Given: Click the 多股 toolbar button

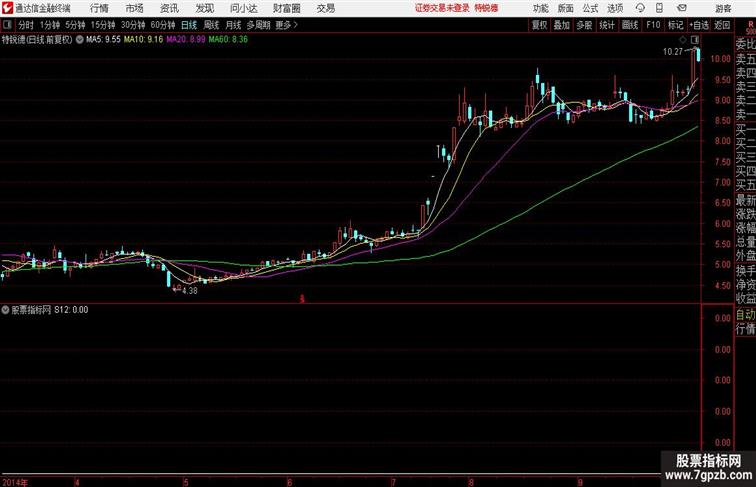Looking at the screenshot, I should [x=584, y=25].
